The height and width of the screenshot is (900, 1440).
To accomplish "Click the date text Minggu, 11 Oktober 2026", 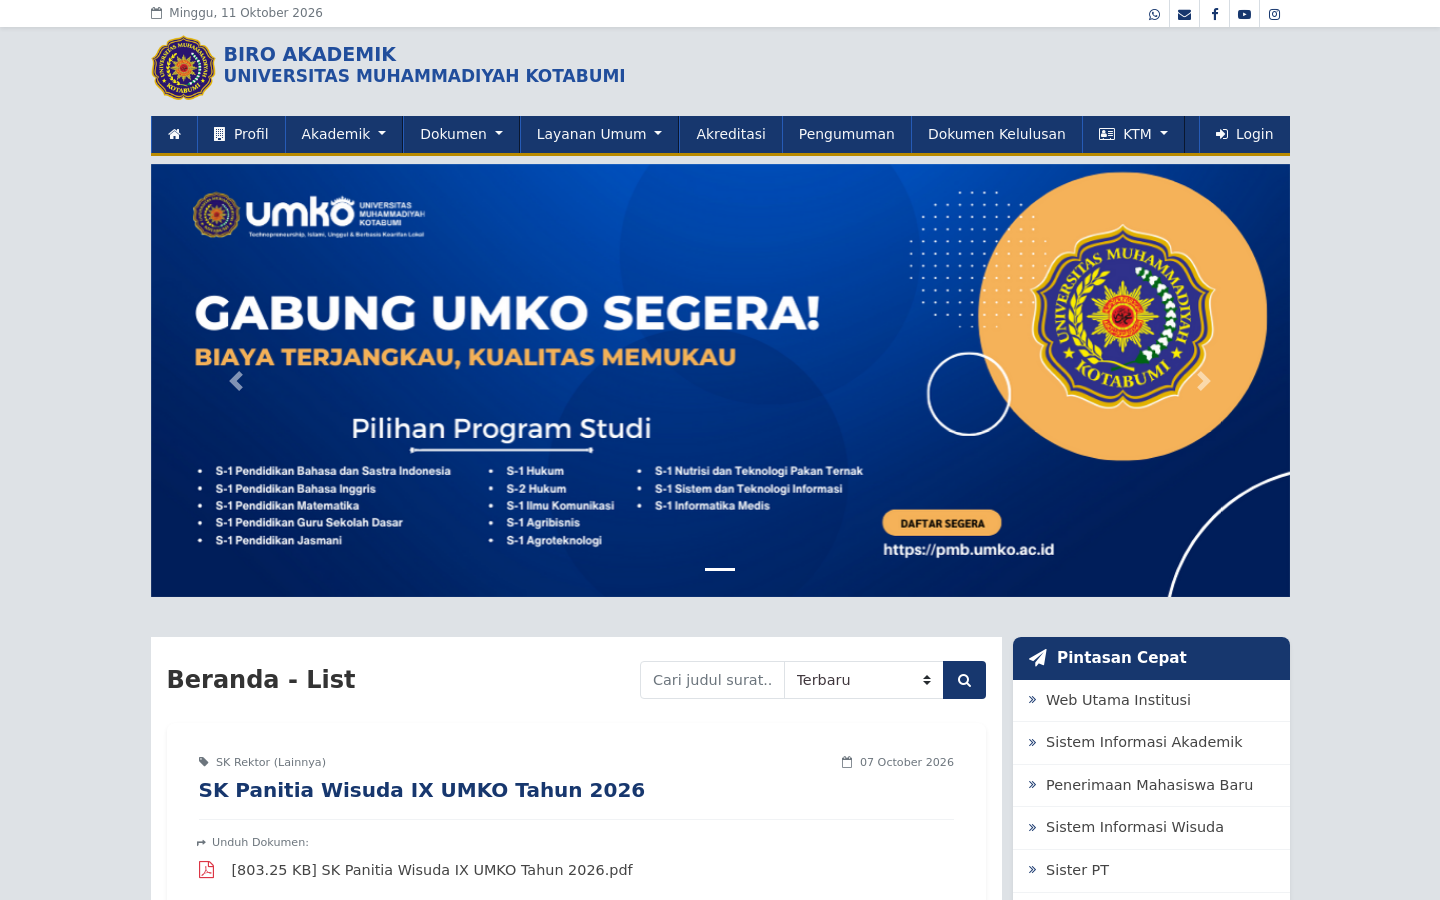I will (246, 13).
